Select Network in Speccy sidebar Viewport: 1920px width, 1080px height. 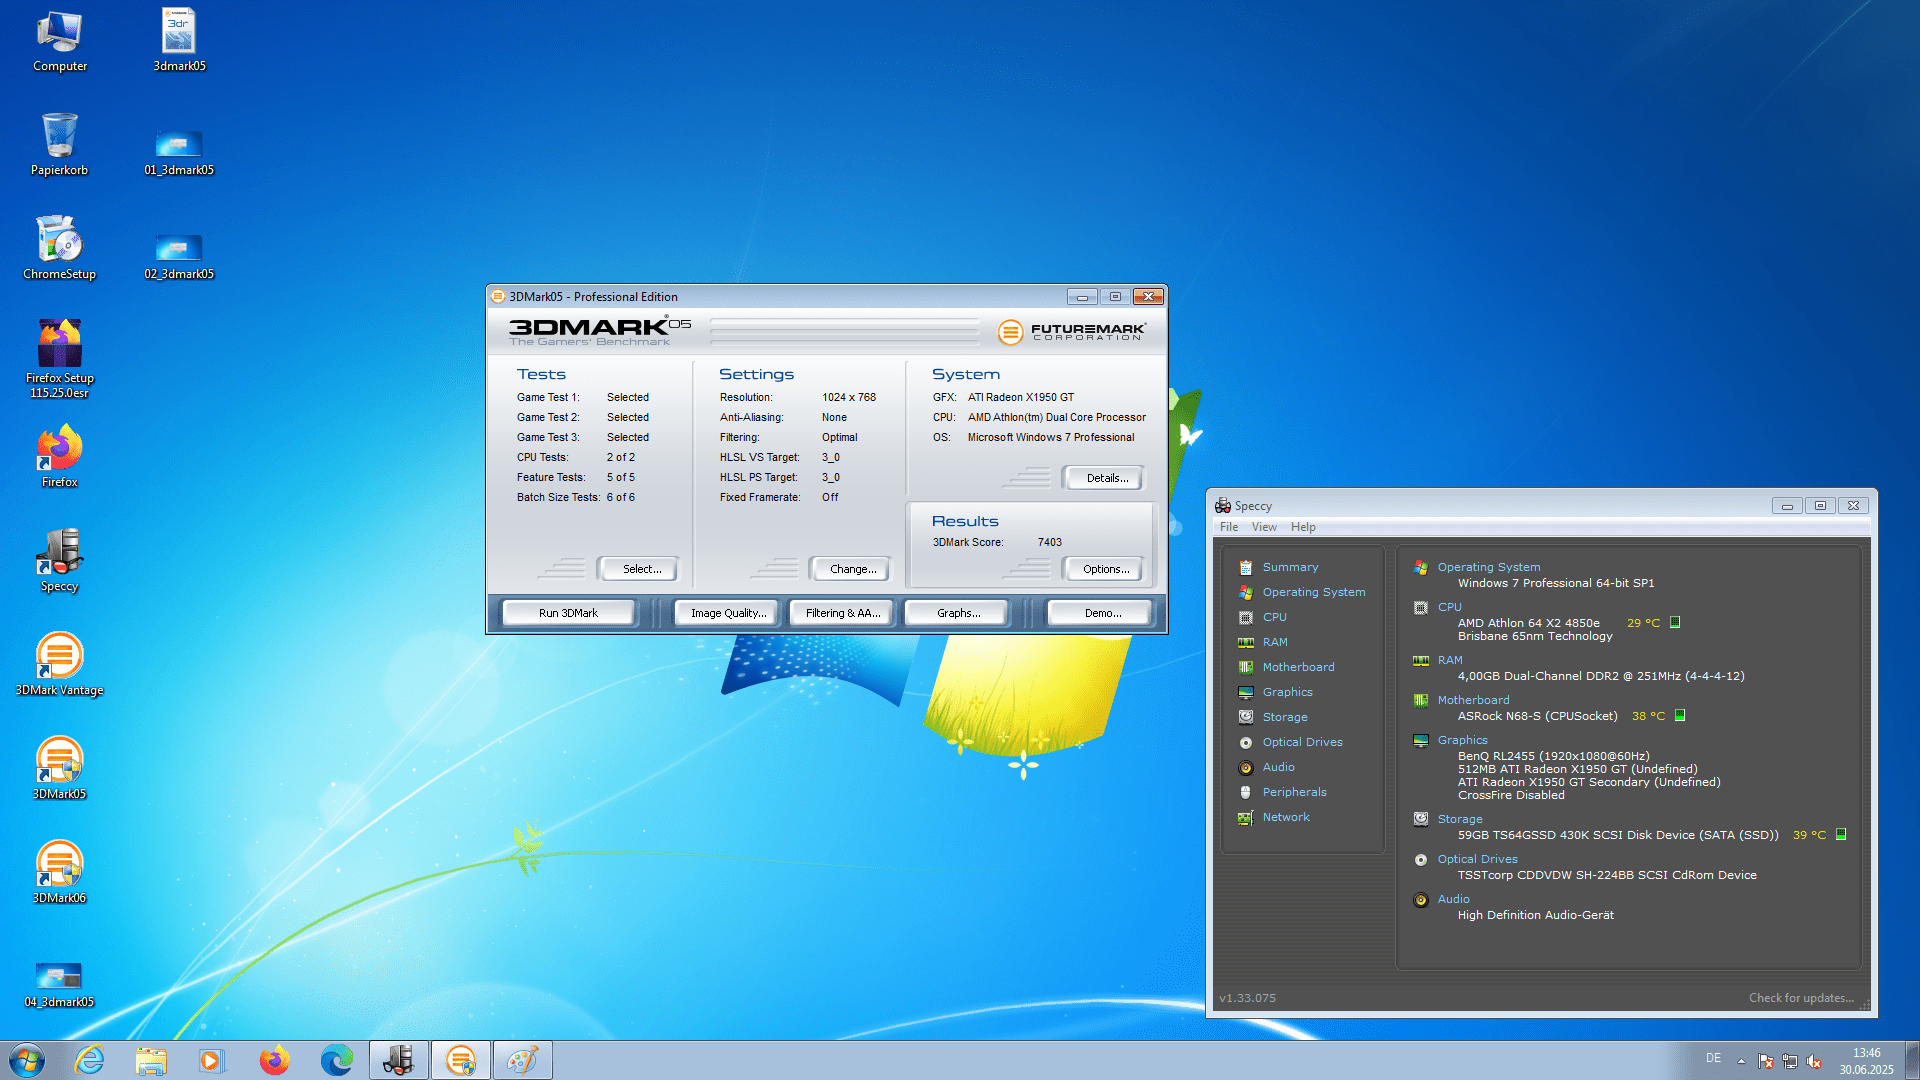[1285, 817]
